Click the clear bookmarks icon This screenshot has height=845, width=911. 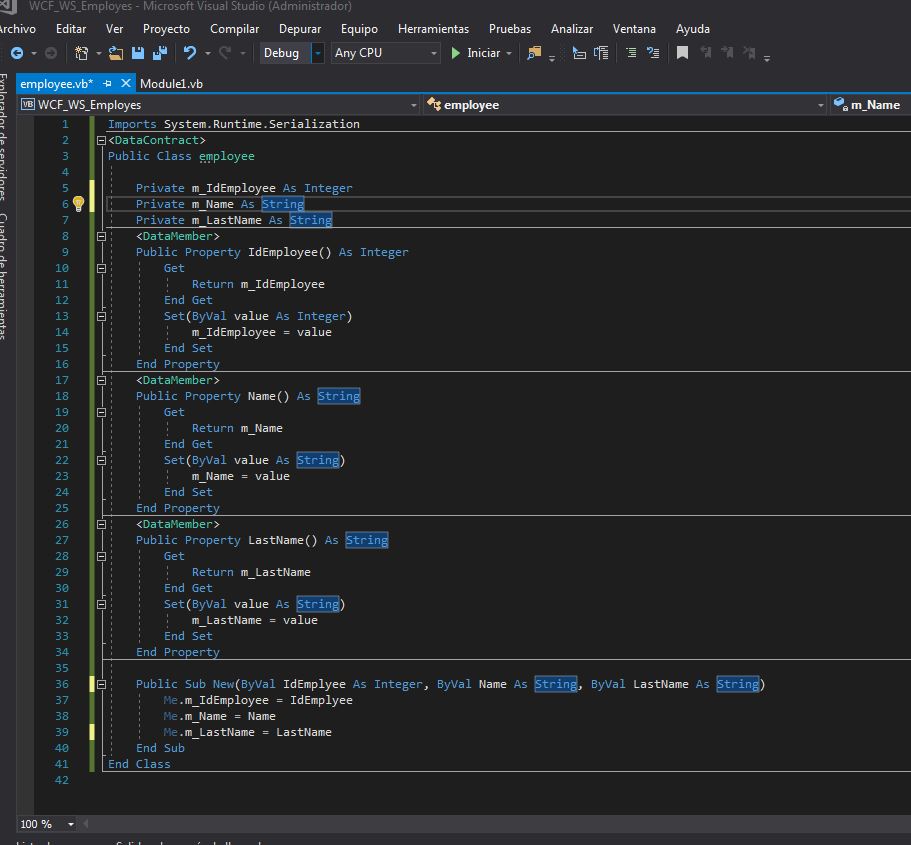pos(749,53)
